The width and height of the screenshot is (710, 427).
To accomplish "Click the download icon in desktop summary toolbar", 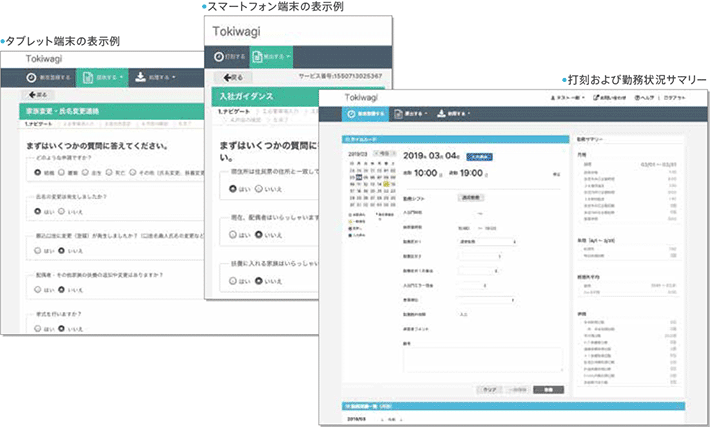I will click(x=440, y=114).
